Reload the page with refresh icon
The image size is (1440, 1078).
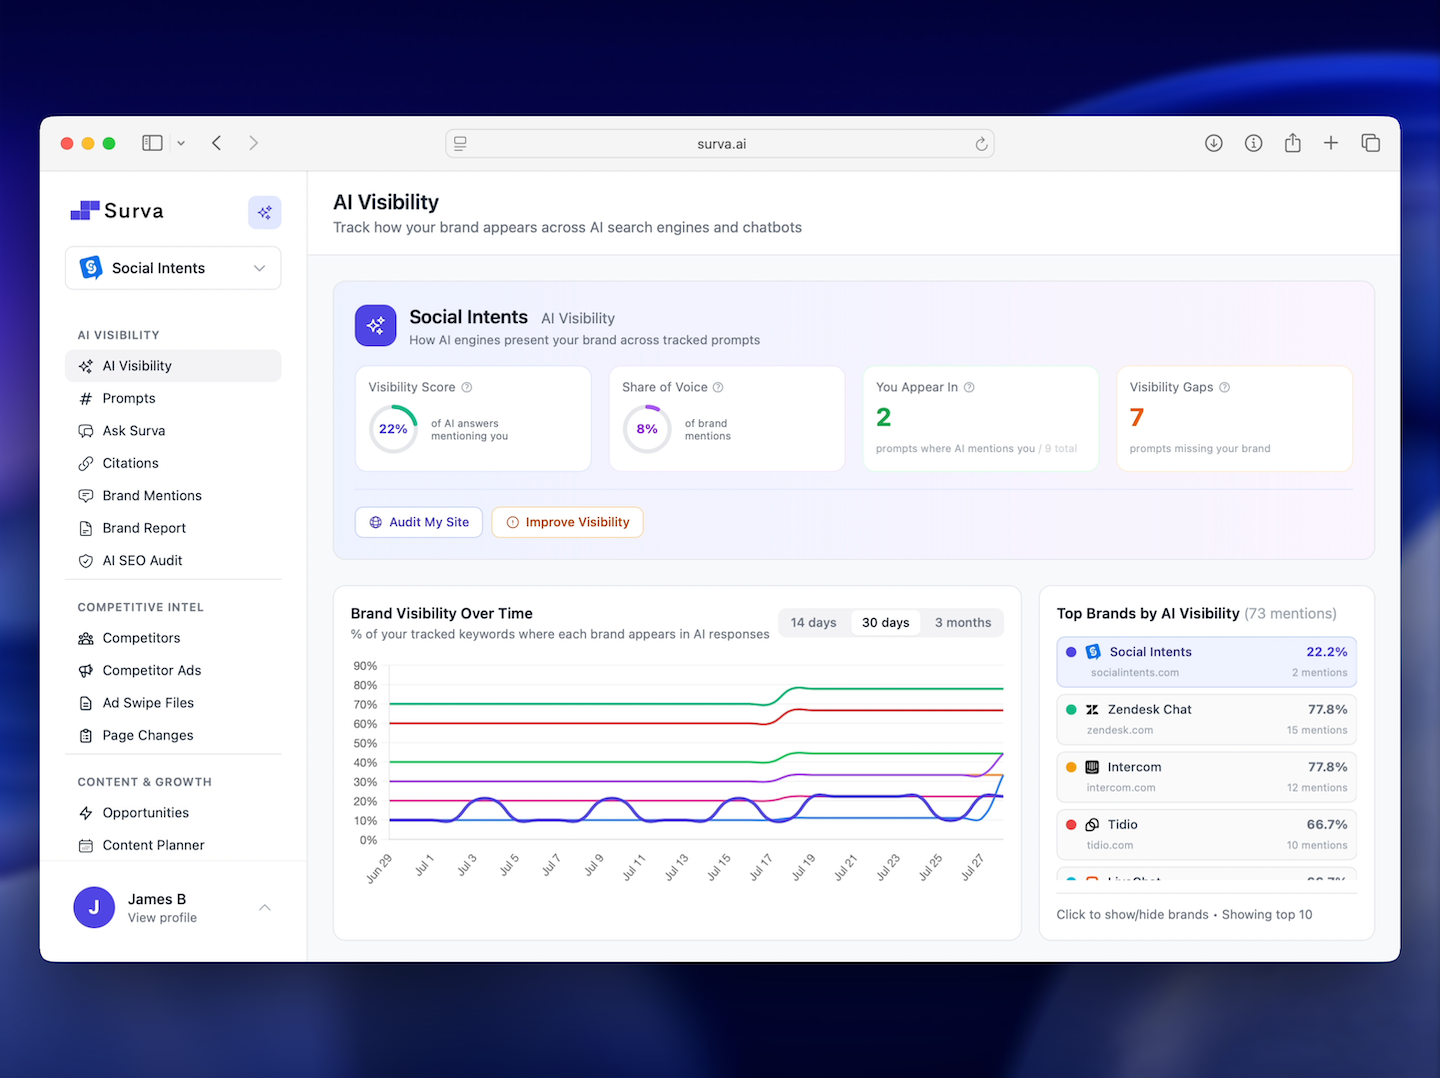(981, 144)
